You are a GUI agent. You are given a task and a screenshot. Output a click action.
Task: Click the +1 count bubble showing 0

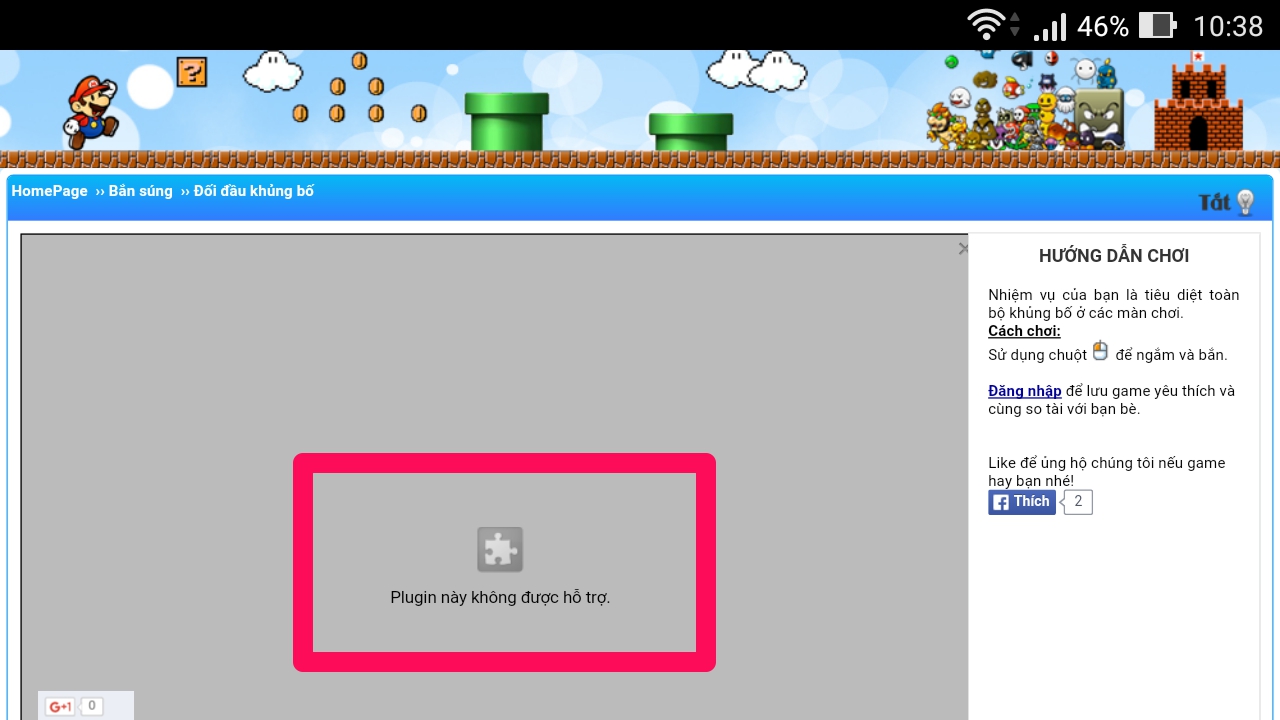tap(90, 705)
